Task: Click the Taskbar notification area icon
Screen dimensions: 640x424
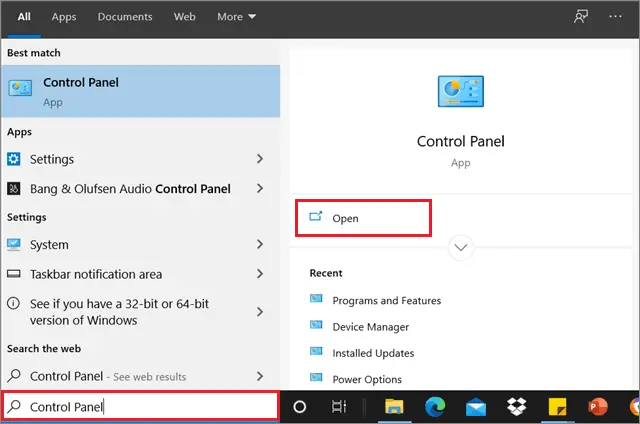Action: (x=13, y=273)
